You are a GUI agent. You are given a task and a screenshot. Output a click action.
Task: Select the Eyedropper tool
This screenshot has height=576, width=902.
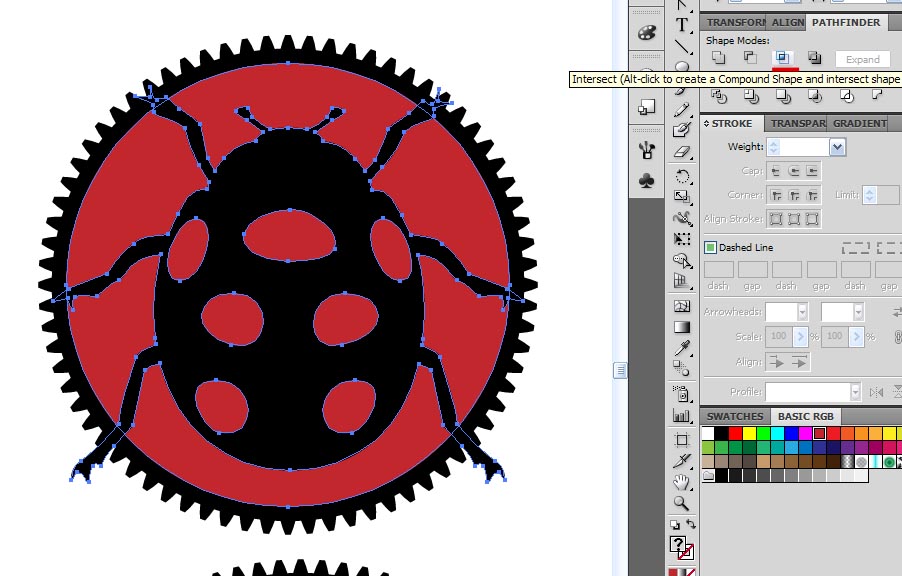pyautogui.click(x=682, y=348)
